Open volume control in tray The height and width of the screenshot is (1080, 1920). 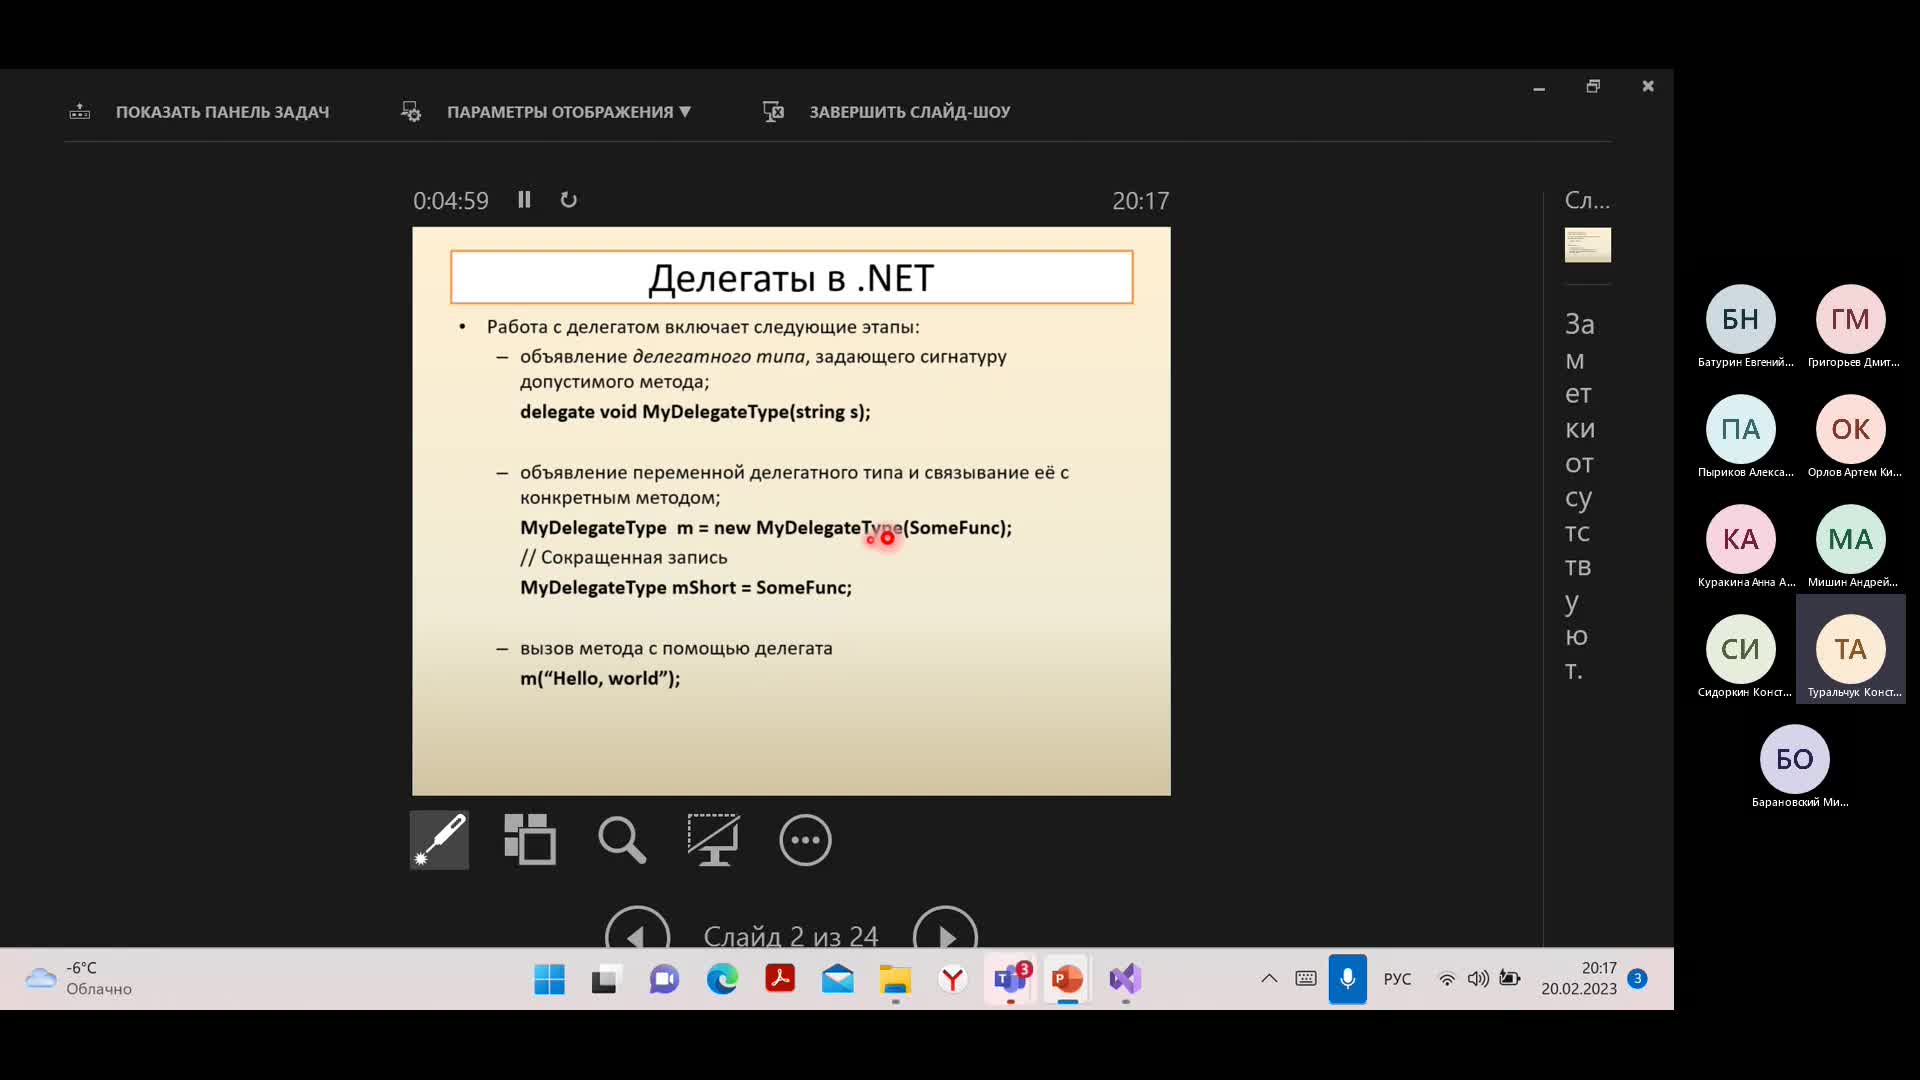(1478, 979)
